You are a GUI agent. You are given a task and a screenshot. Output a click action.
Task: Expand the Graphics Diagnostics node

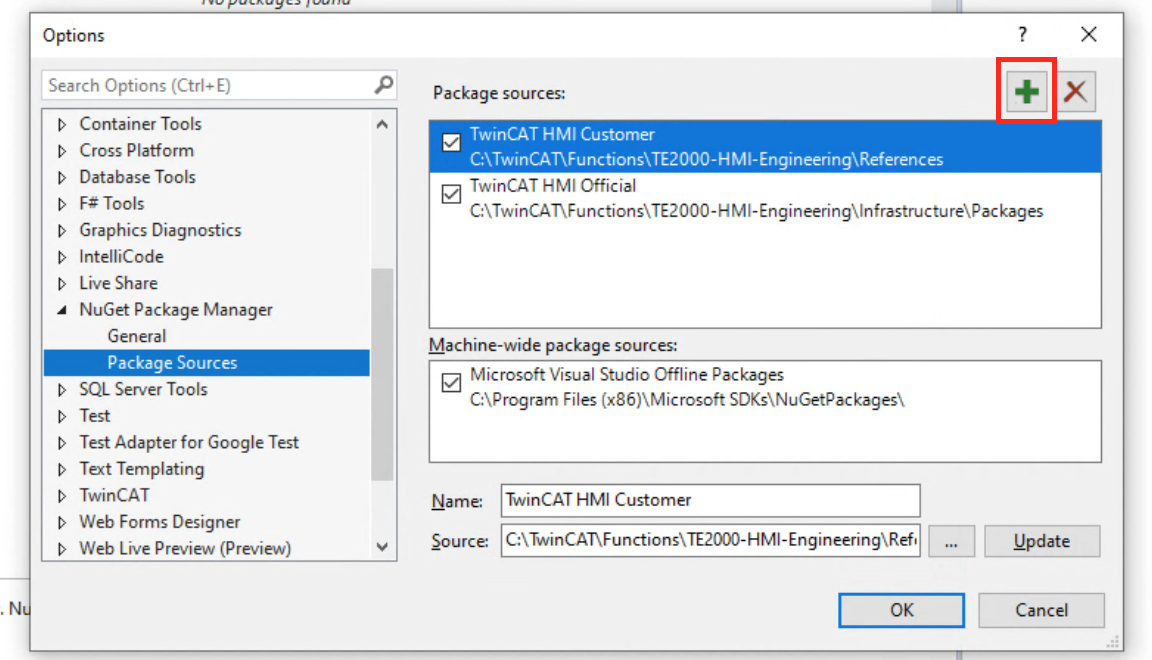62,230
